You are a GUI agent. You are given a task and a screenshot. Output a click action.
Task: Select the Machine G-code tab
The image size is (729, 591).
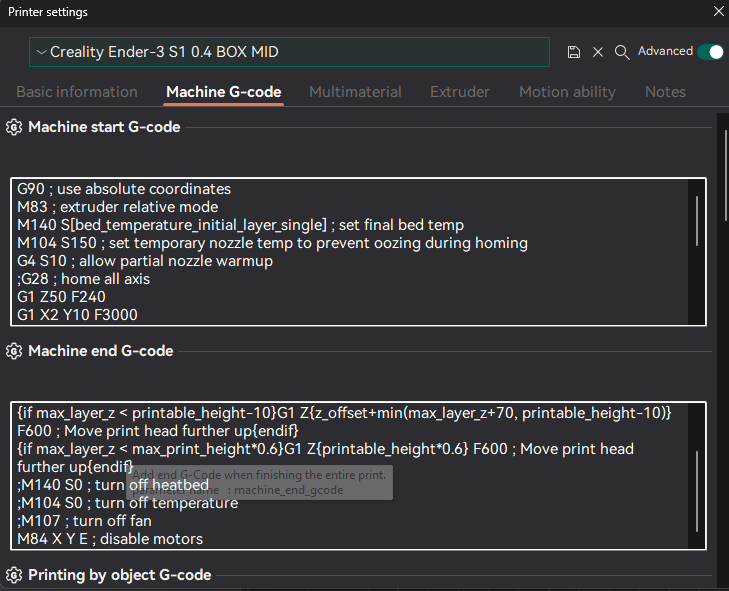tap(224, 92)
